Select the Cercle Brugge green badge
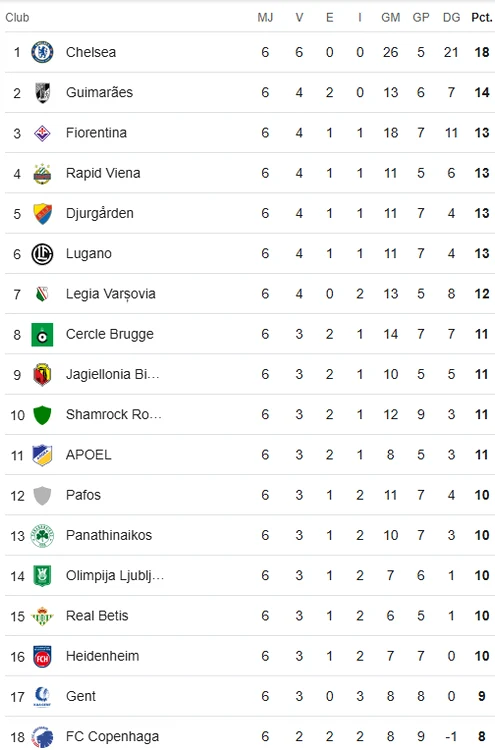The image size is (495, 750). coord(42,334)
